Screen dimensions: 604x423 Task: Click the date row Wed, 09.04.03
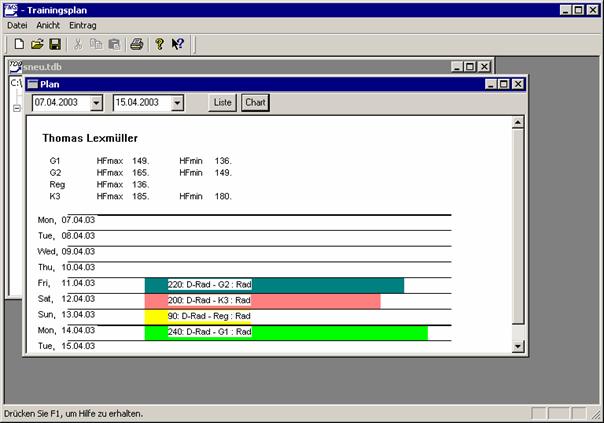click(x=66, y=252)
